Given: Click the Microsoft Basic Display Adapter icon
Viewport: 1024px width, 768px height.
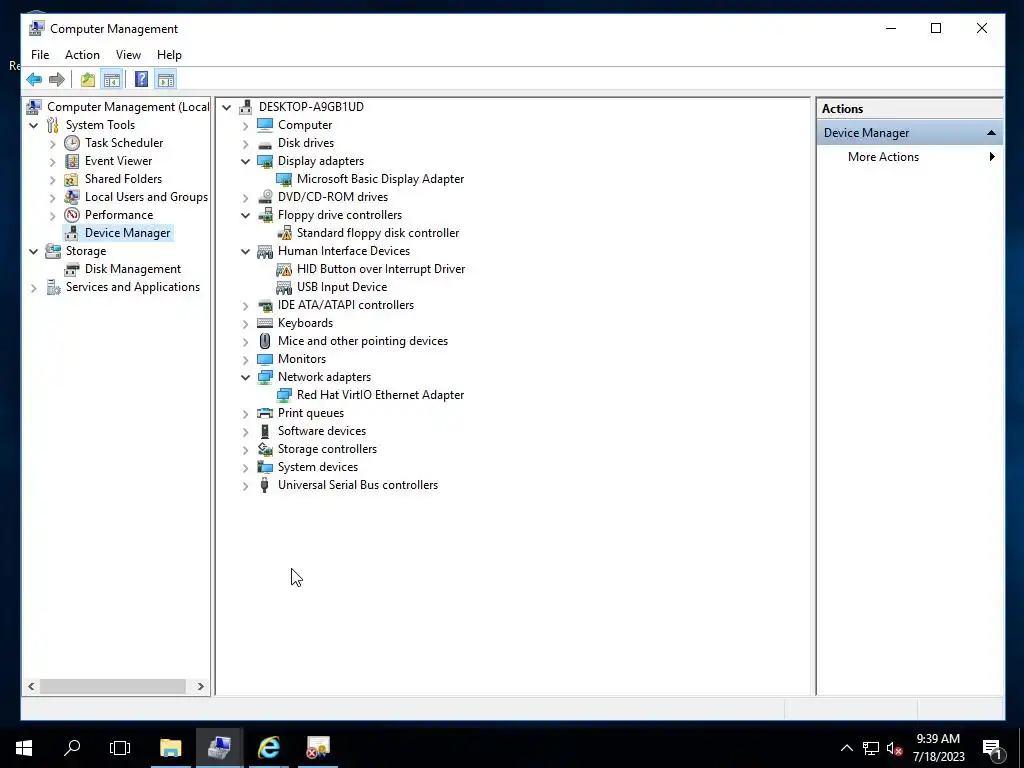Looking at the screenshot, I should [x=284, y=179].
